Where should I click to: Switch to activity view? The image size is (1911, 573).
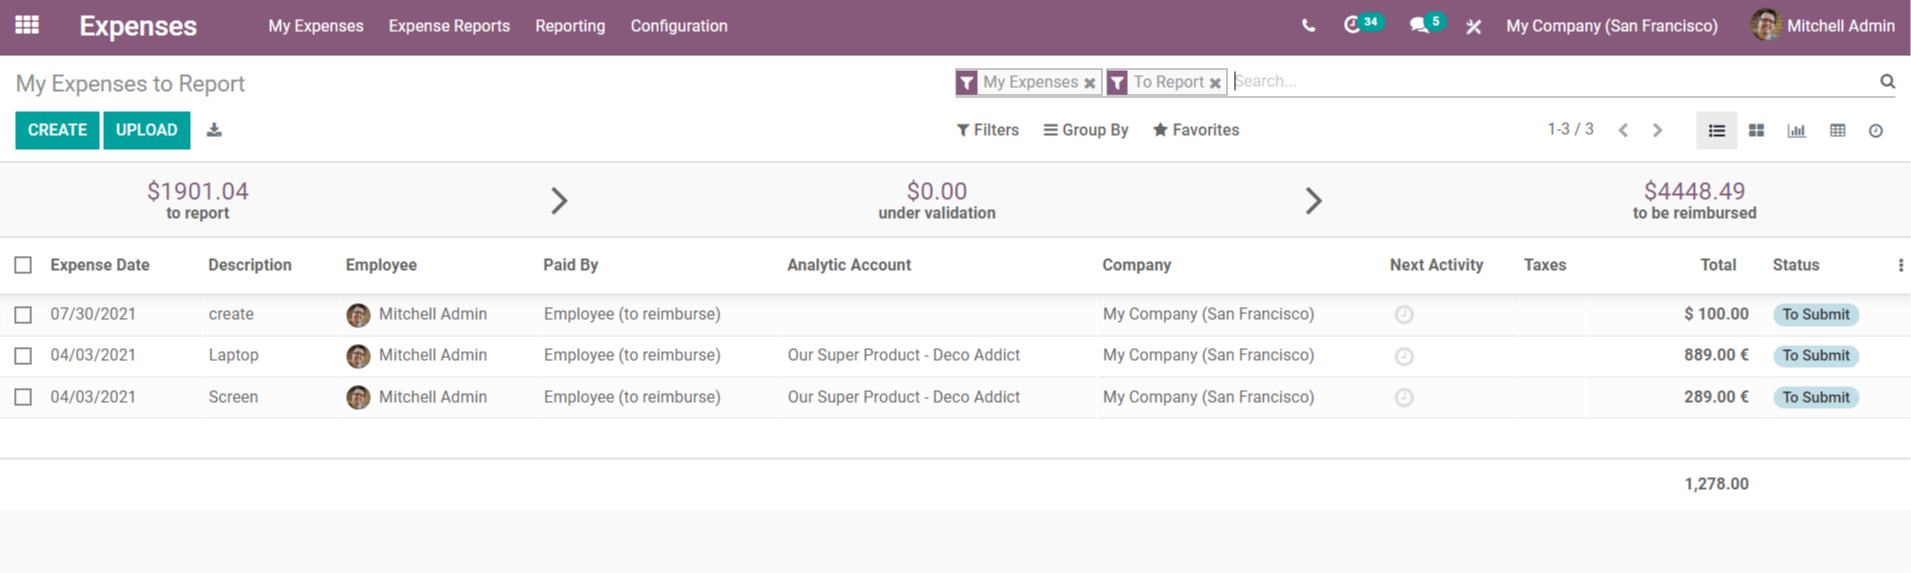1876,130
